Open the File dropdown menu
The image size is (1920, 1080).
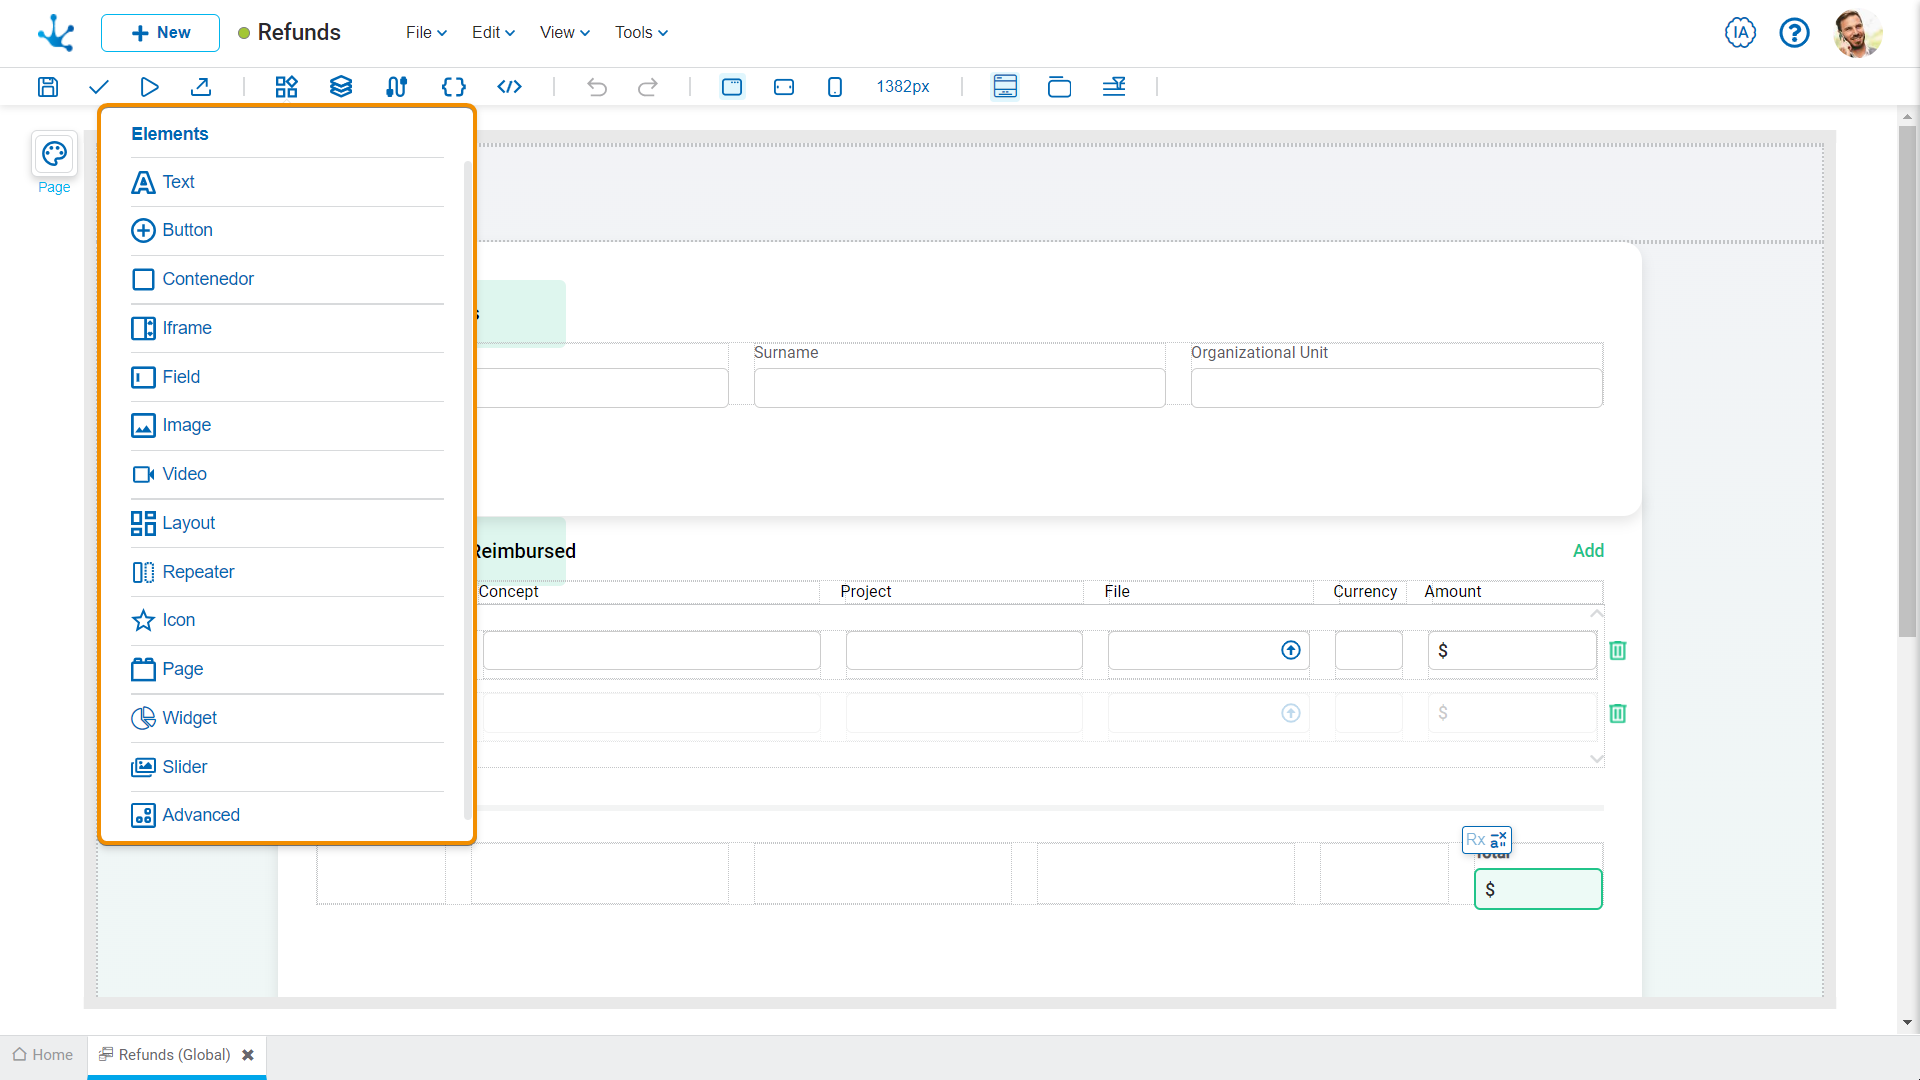coord(426,33)
